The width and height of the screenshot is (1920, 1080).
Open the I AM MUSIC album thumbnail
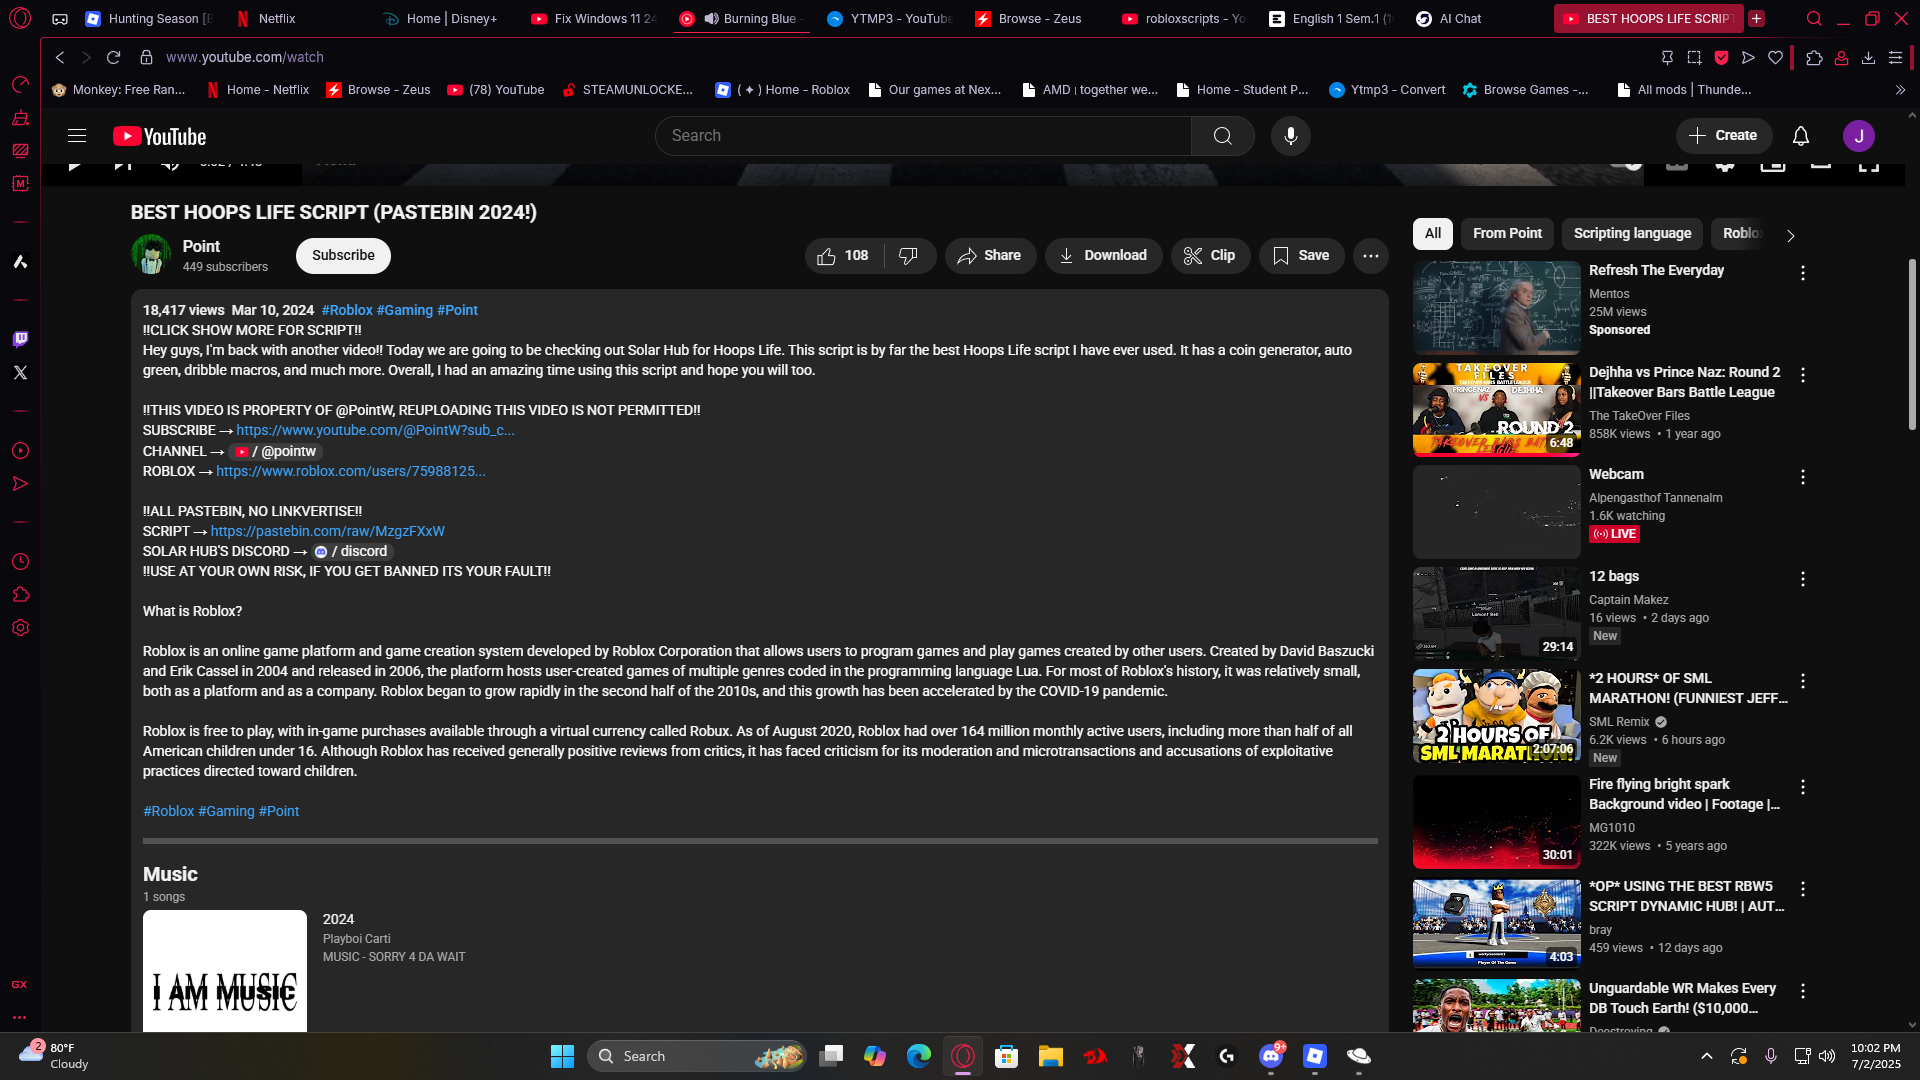click(x=225, y=970)
